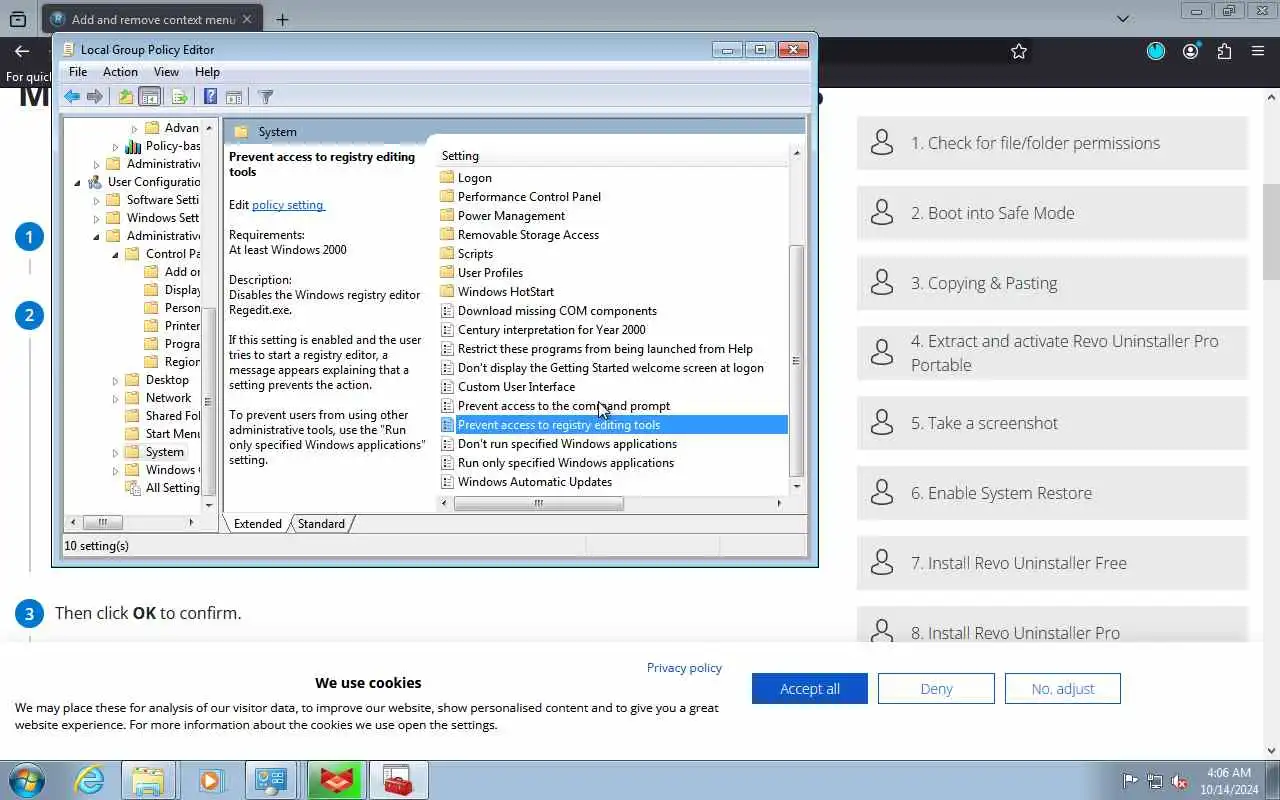Expand the Desktop tree node
This screenshot has width=1280, height=800.
tap(116, 380)
